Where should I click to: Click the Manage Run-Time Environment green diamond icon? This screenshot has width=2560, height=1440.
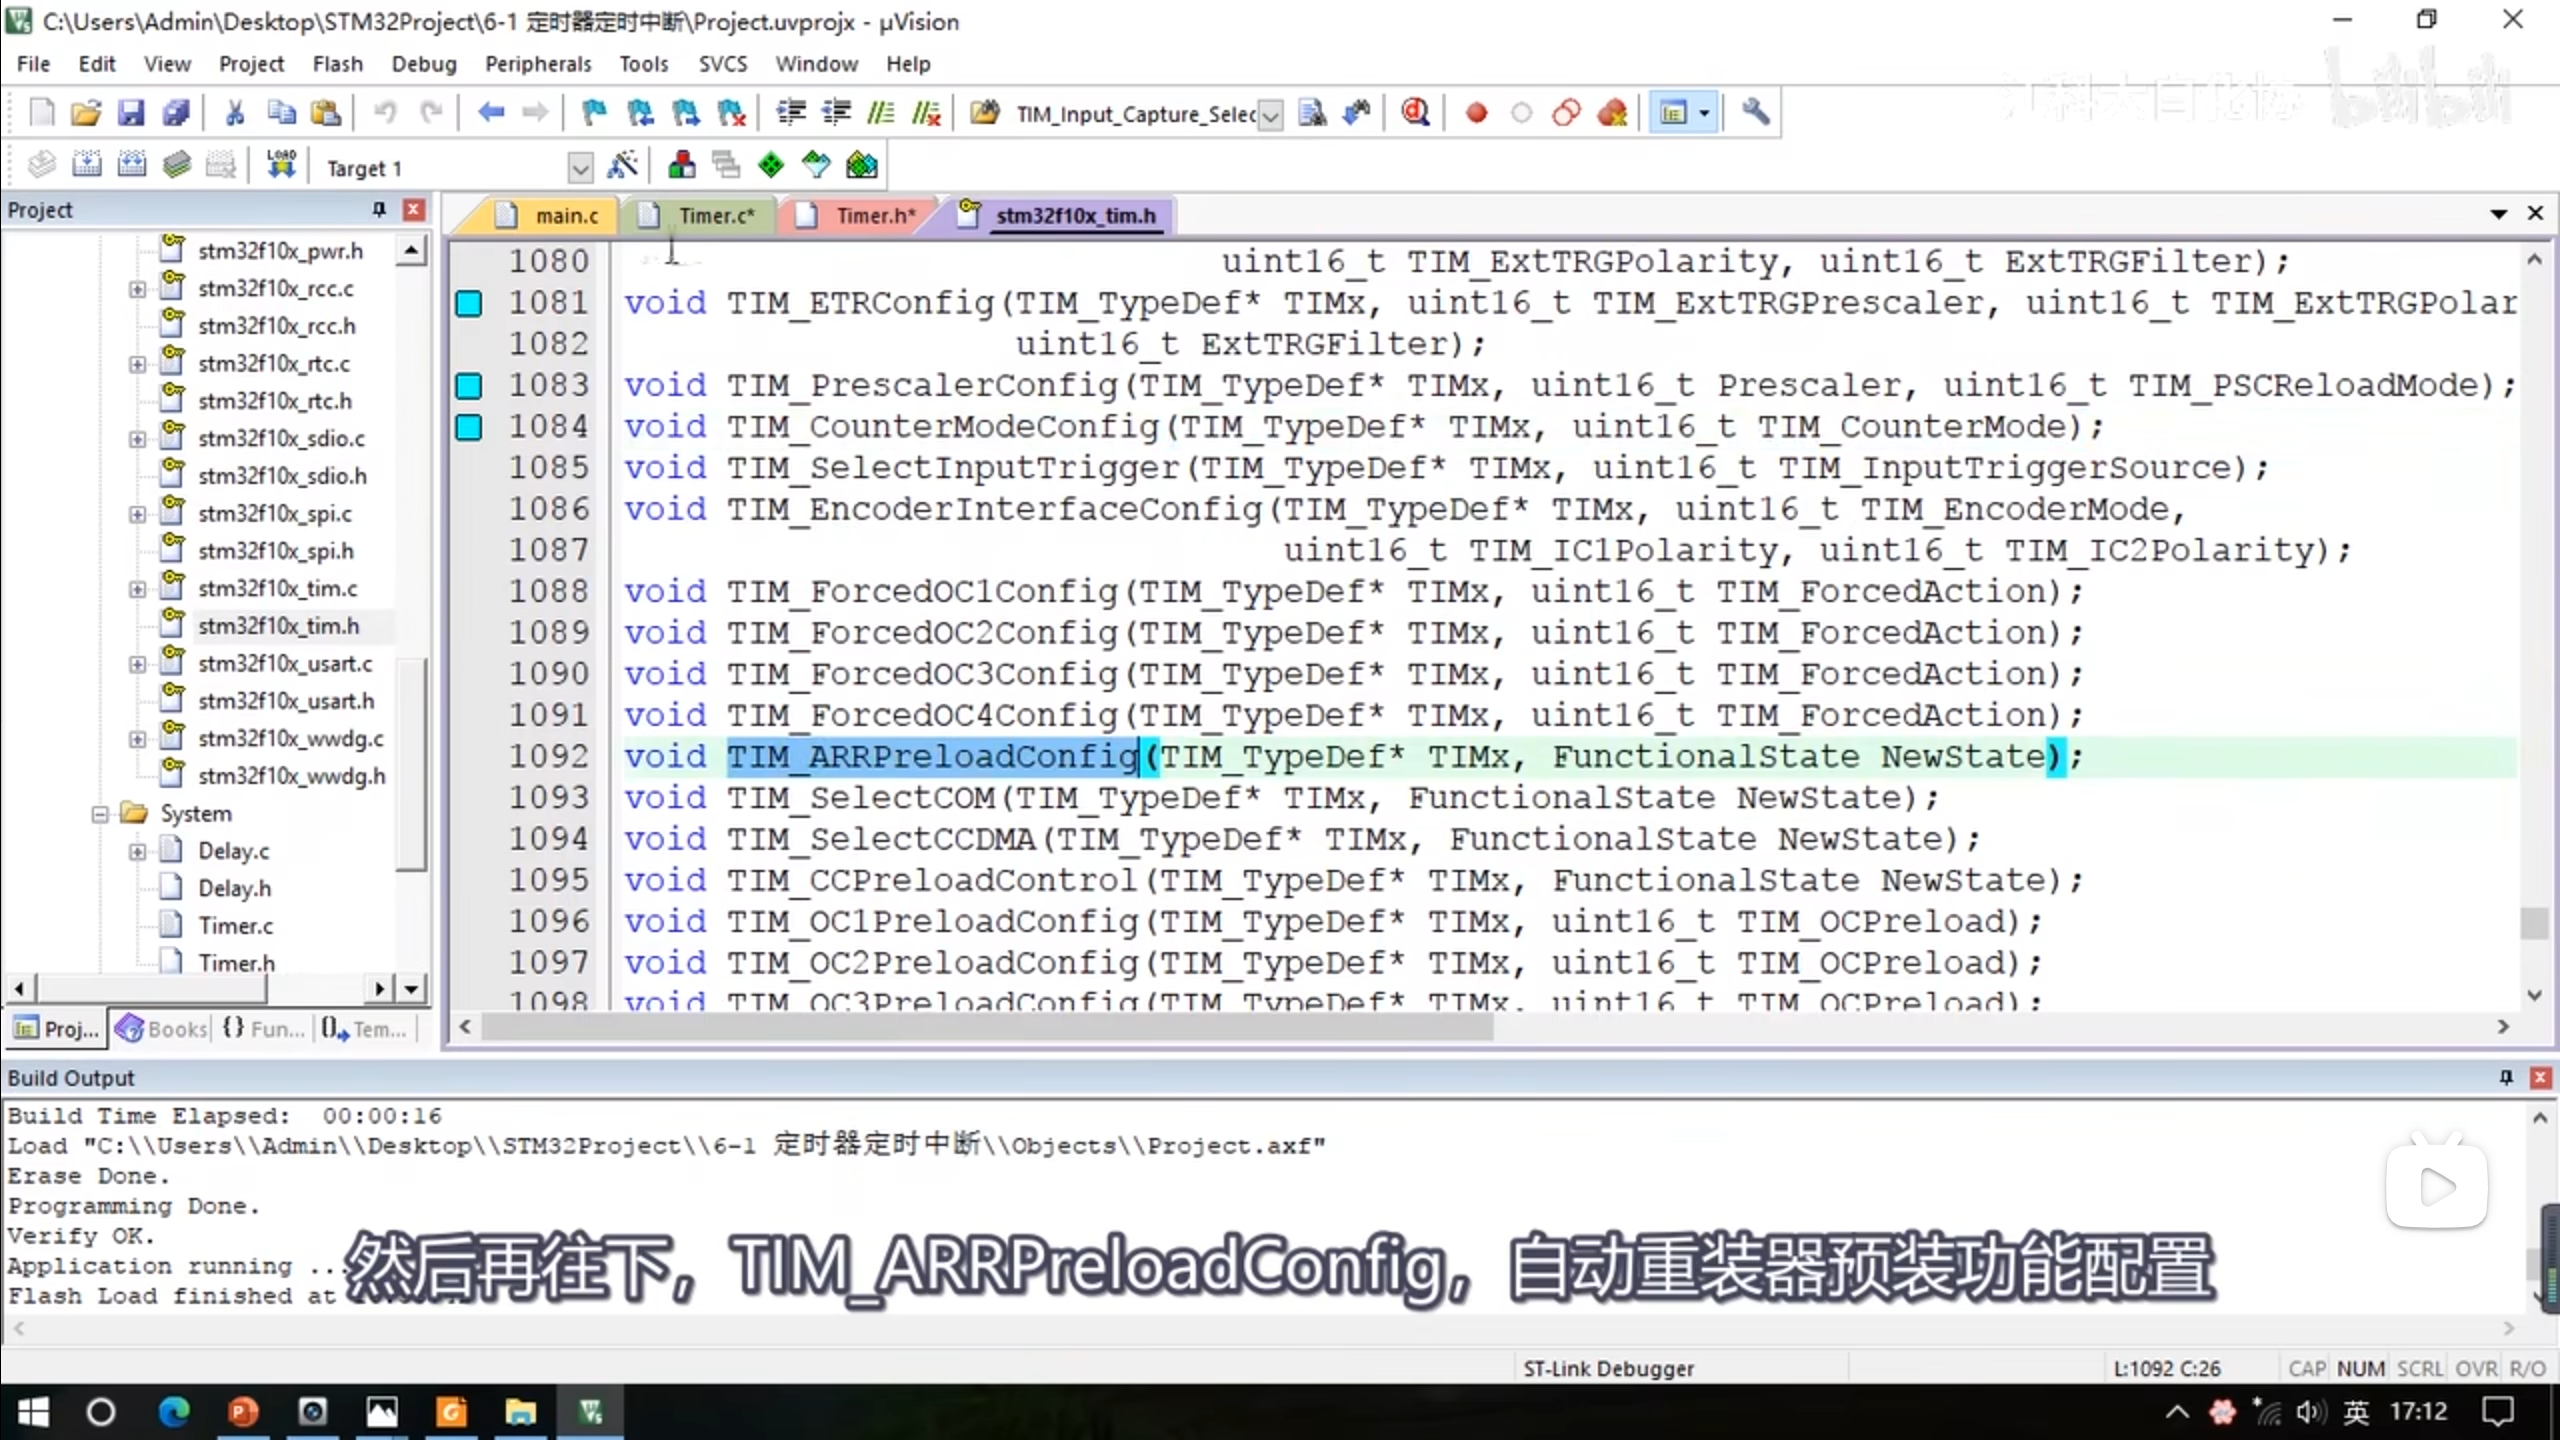tap(771, 166)
